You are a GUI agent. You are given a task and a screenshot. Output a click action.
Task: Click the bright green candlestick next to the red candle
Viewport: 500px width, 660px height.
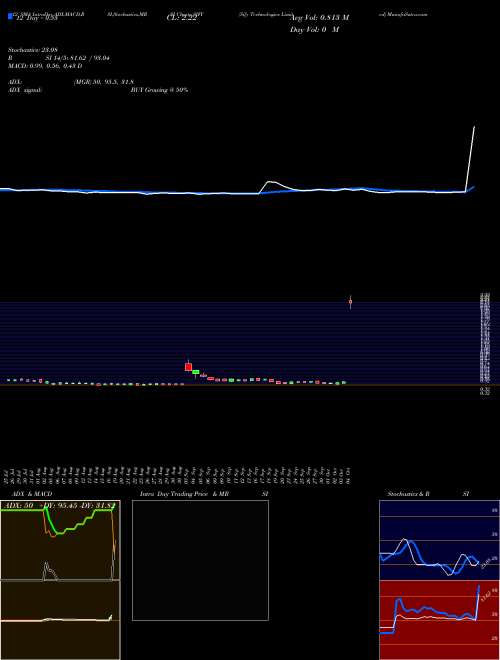click(x=195, y=372)
